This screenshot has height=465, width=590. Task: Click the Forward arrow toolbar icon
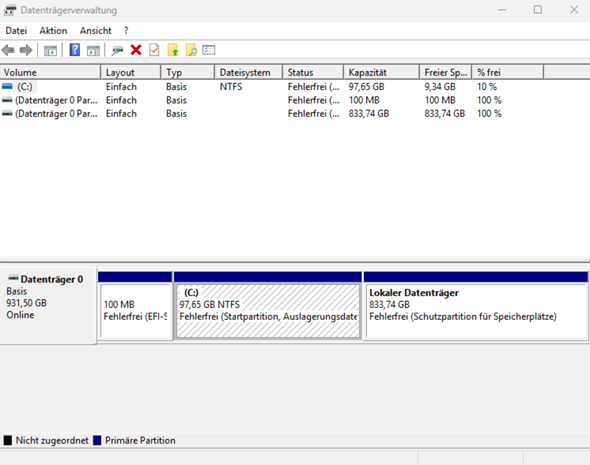(26, 50)
